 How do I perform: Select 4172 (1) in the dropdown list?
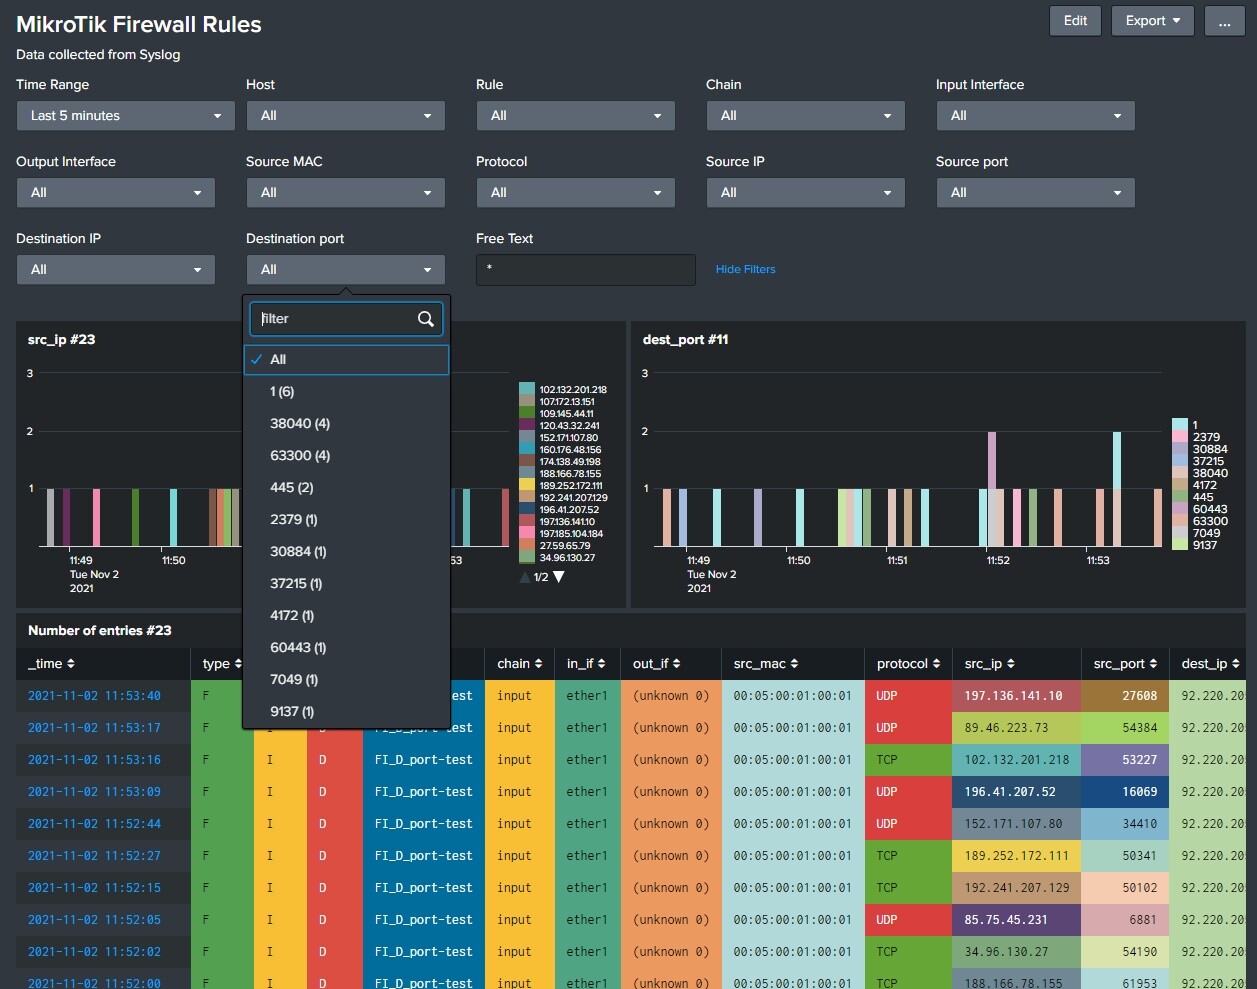pyautogui.click(x=347, y=616)
